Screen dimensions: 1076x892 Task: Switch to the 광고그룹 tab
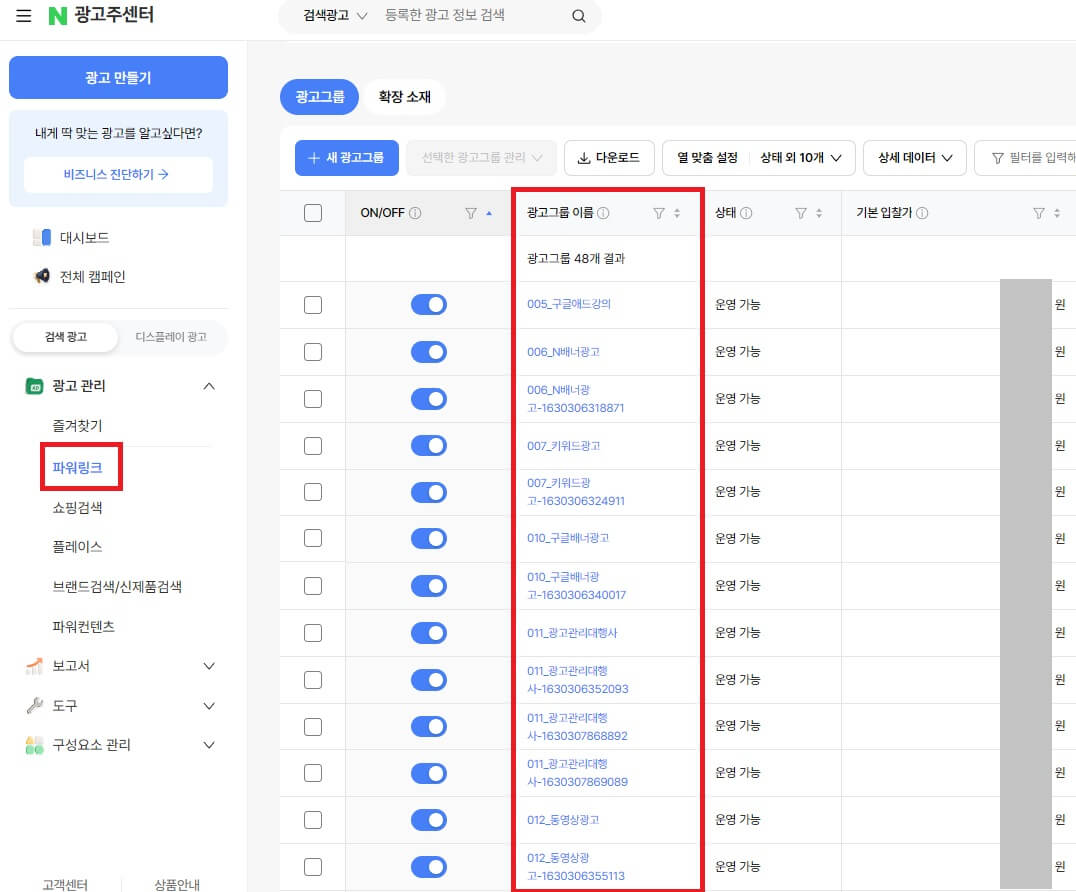pyautogui.click(x=320, y=97)
